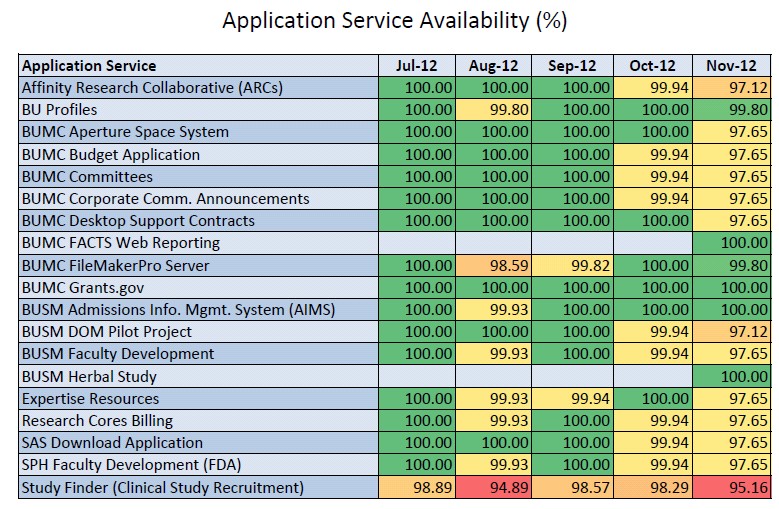This screenshot has width=779, height=509.
Task: Select the BUSM DOM Pilot Project label
Action: pyautogui.click(x=199, y=332)
